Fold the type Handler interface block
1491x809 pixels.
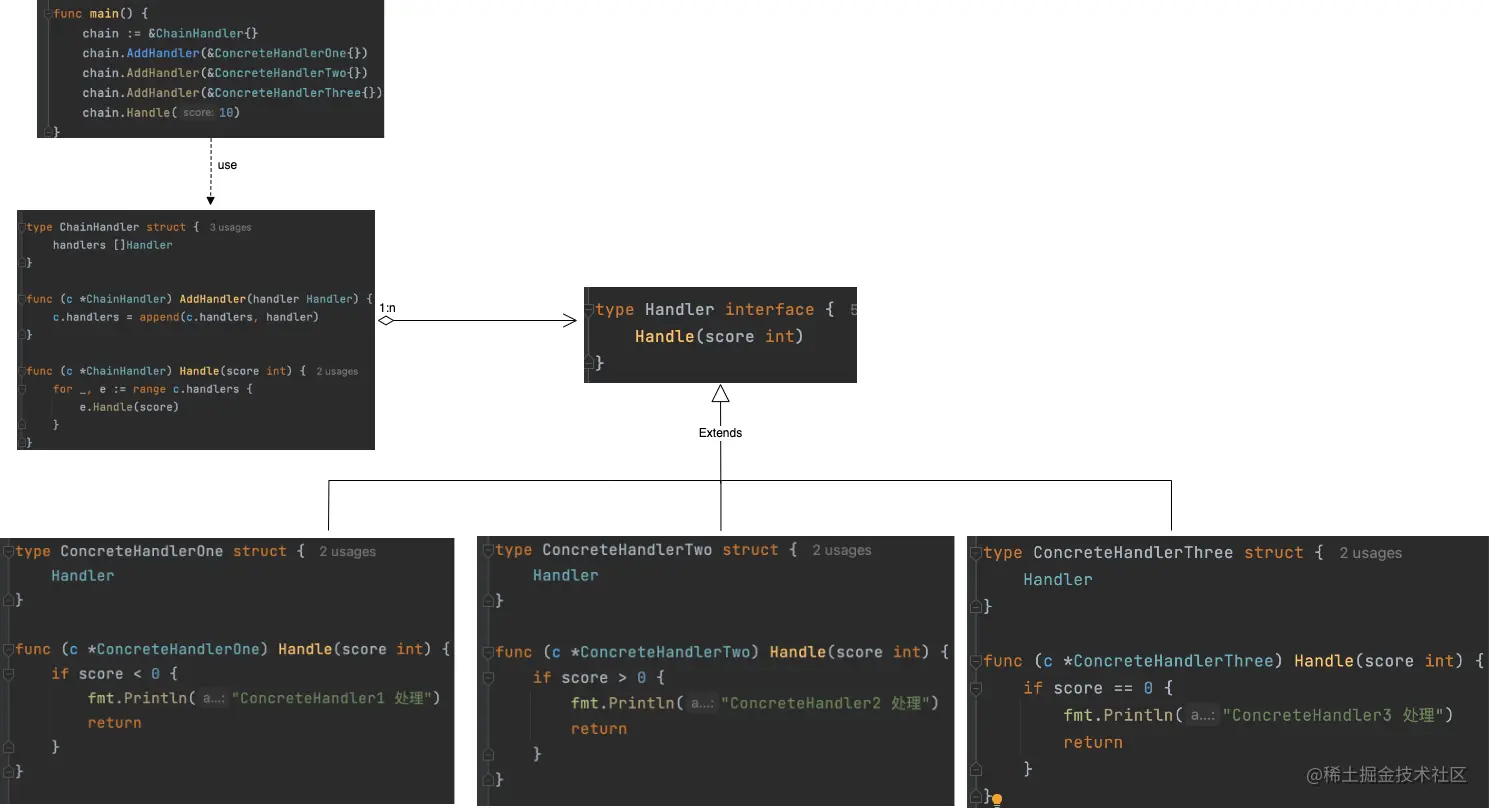[x=590, y=310]
